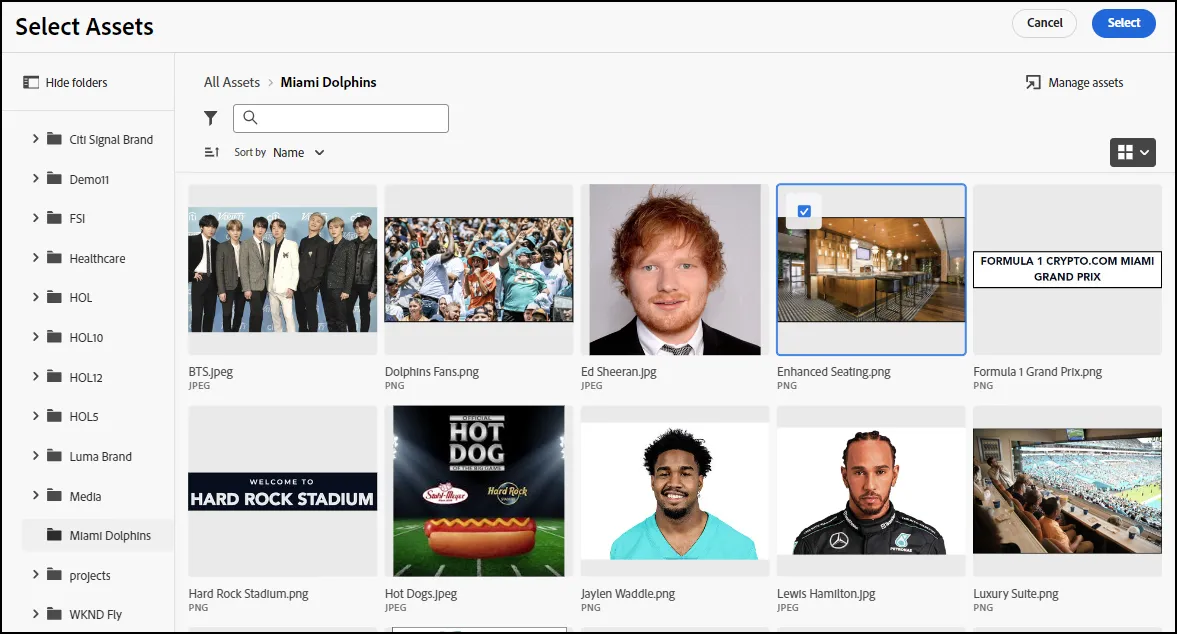
Task: Click the filter funnel icon
Action: tap(211, 118)
